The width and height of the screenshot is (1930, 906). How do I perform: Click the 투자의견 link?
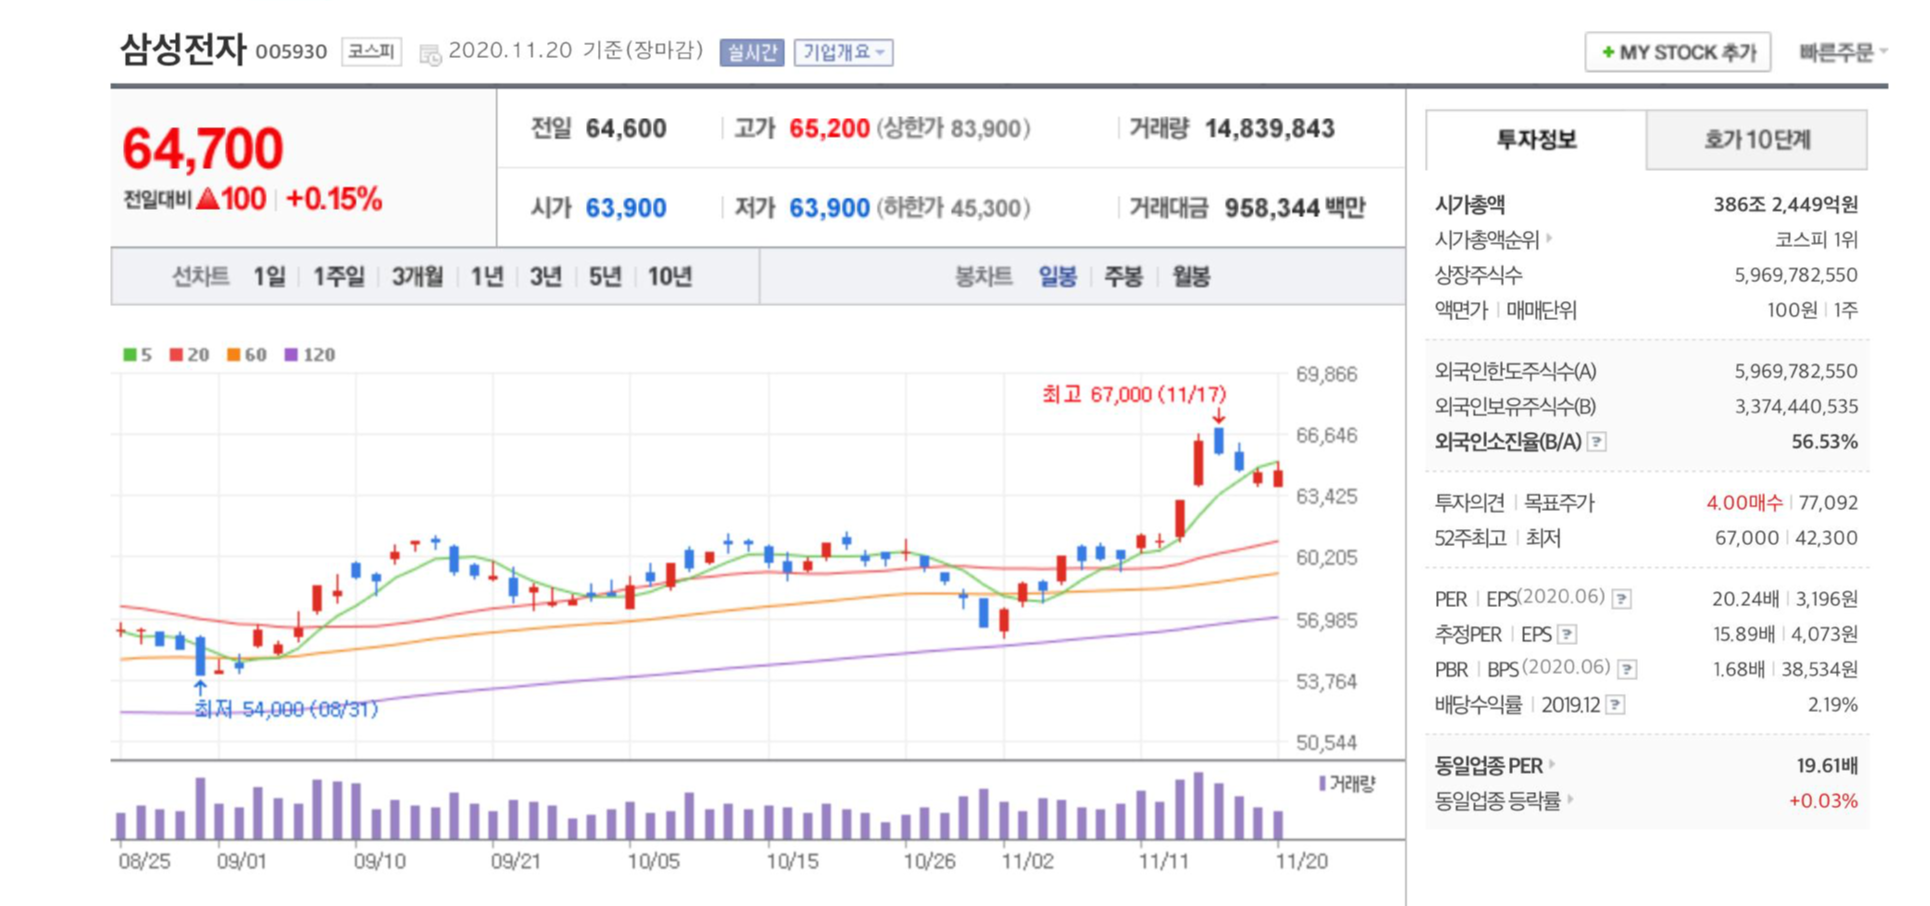click(1469, 502)
